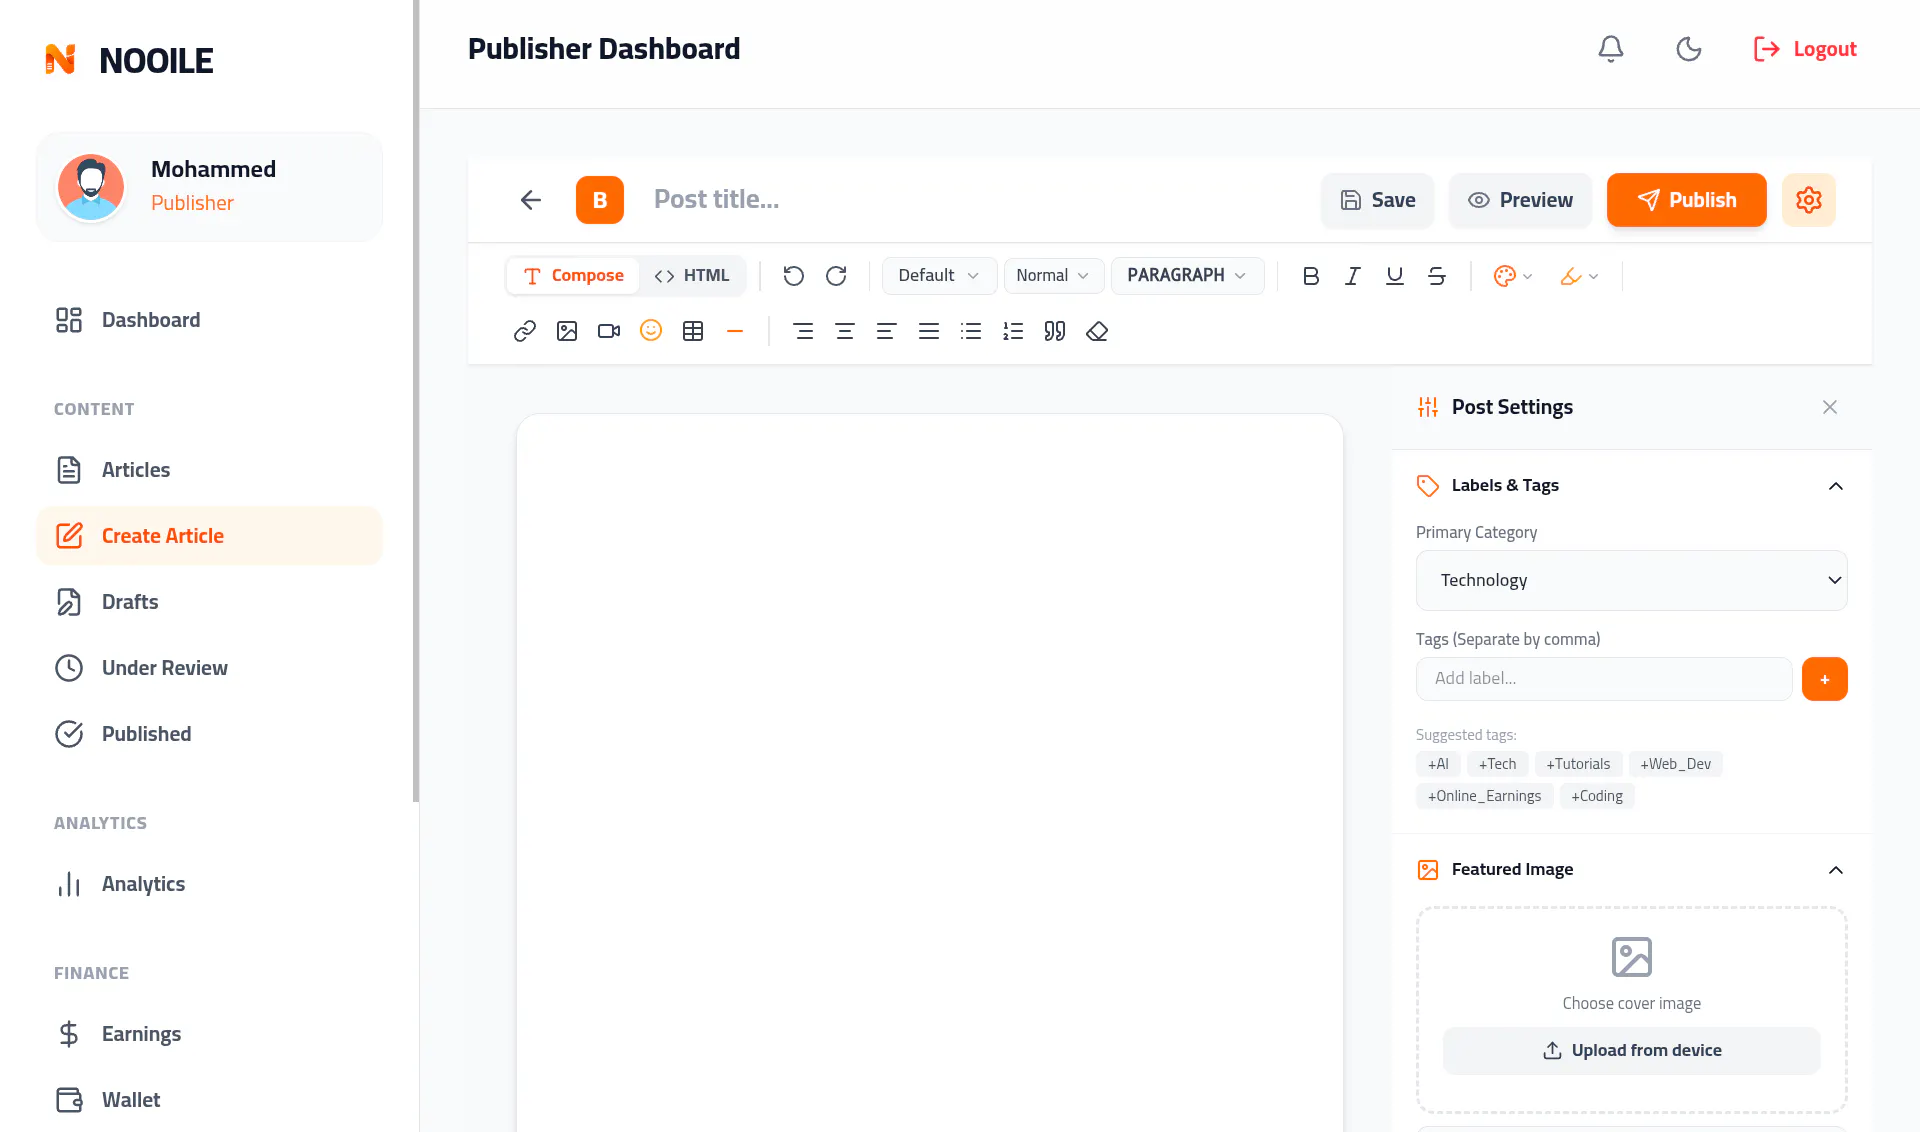This screenshot has height=1132, width=1920.
Task: Toggle underline formatting
Action: pos(1395,276)
